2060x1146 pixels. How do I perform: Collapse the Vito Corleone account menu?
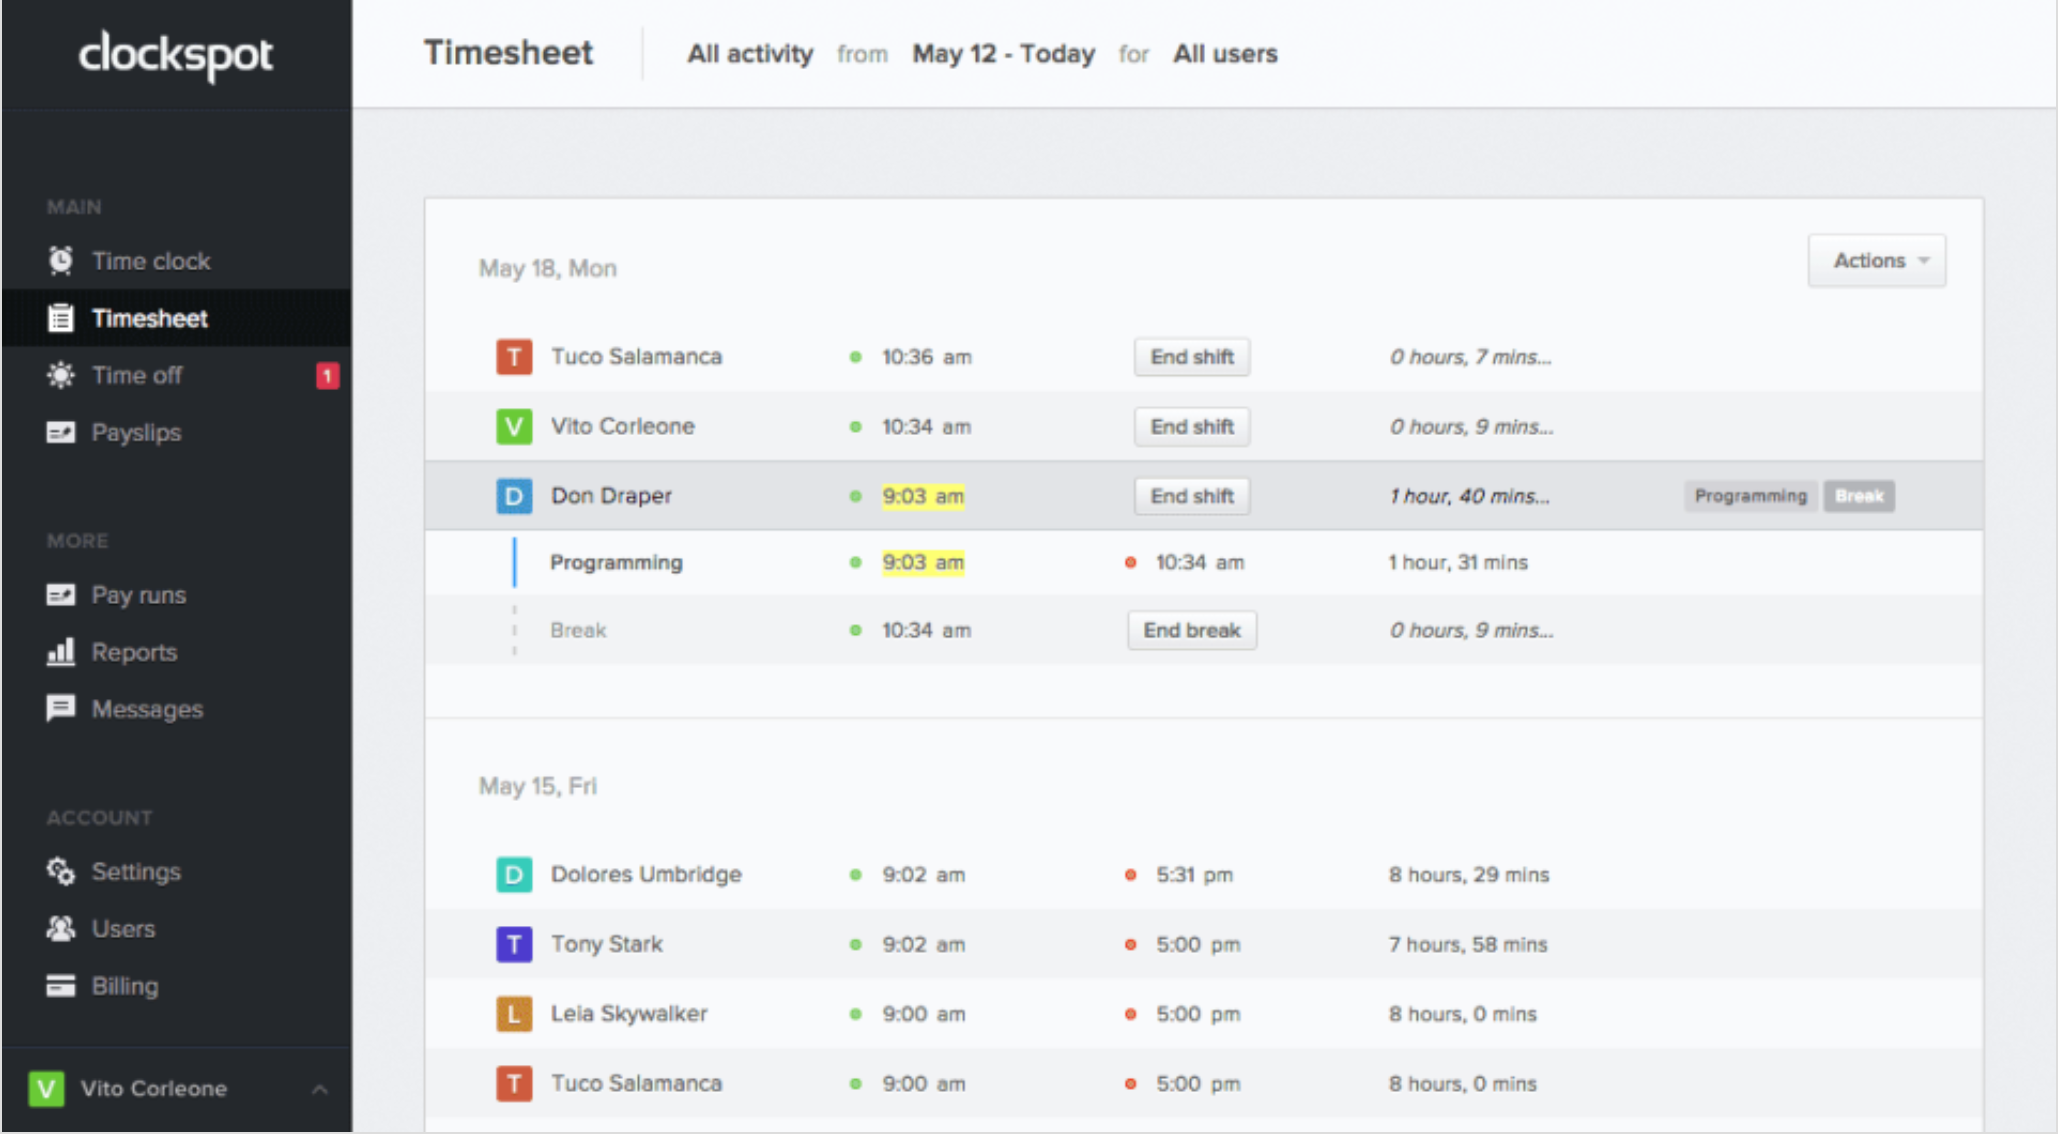tap(320, 1088)
